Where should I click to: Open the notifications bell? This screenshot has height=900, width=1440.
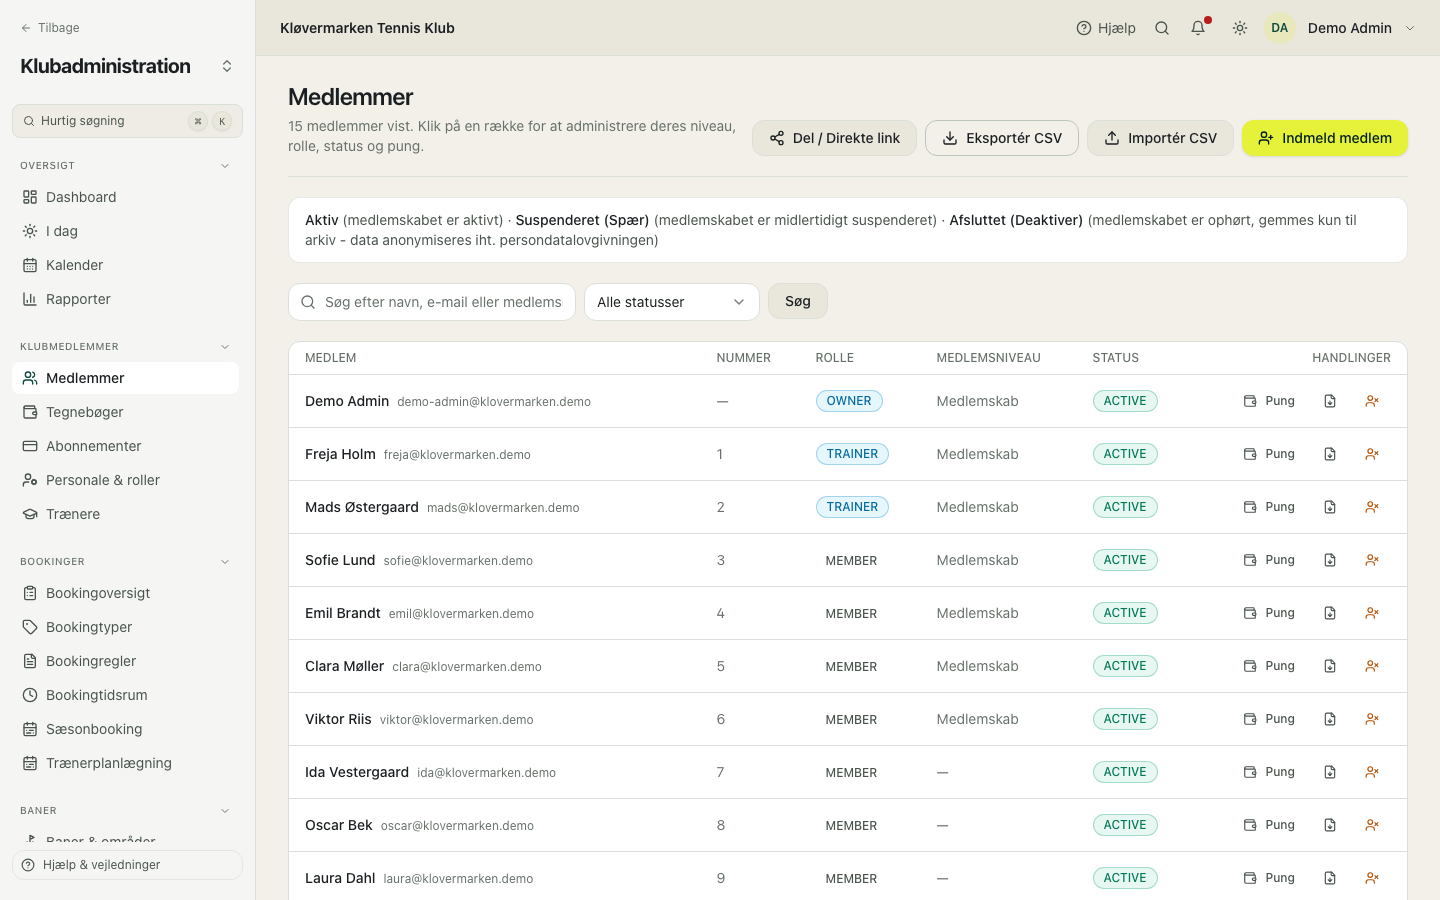(1198, 28)
